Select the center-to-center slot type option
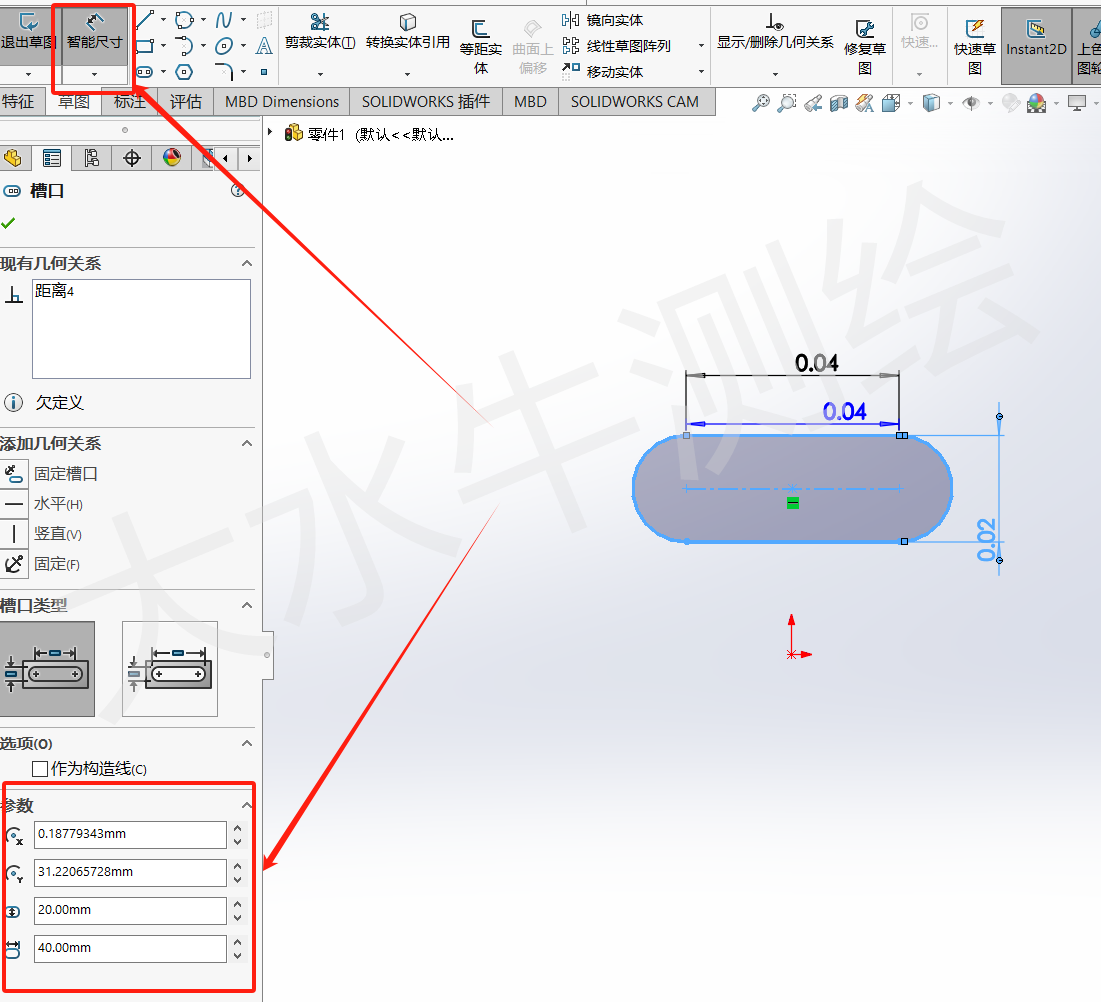This screenshot has width=1101, height=1002. tap(49, 667)
